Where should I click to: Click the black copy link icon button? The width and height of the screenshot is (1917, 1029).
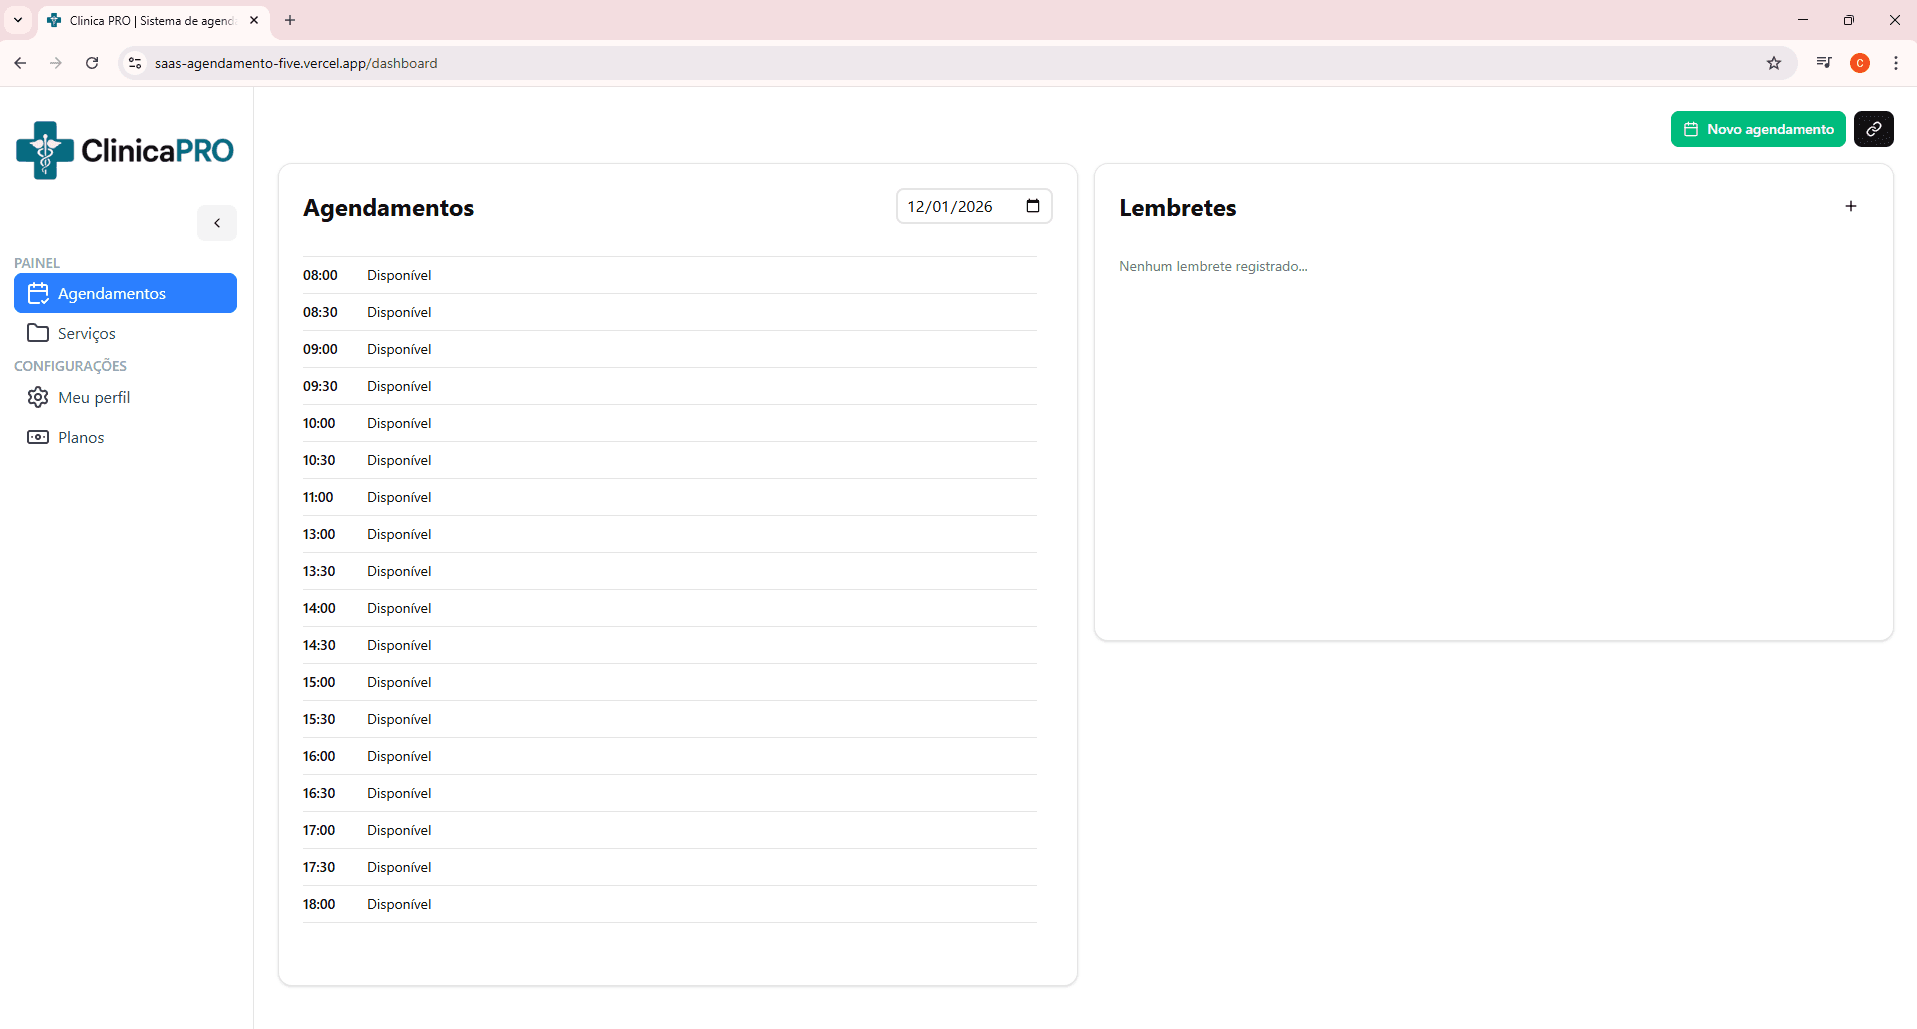1873,129
